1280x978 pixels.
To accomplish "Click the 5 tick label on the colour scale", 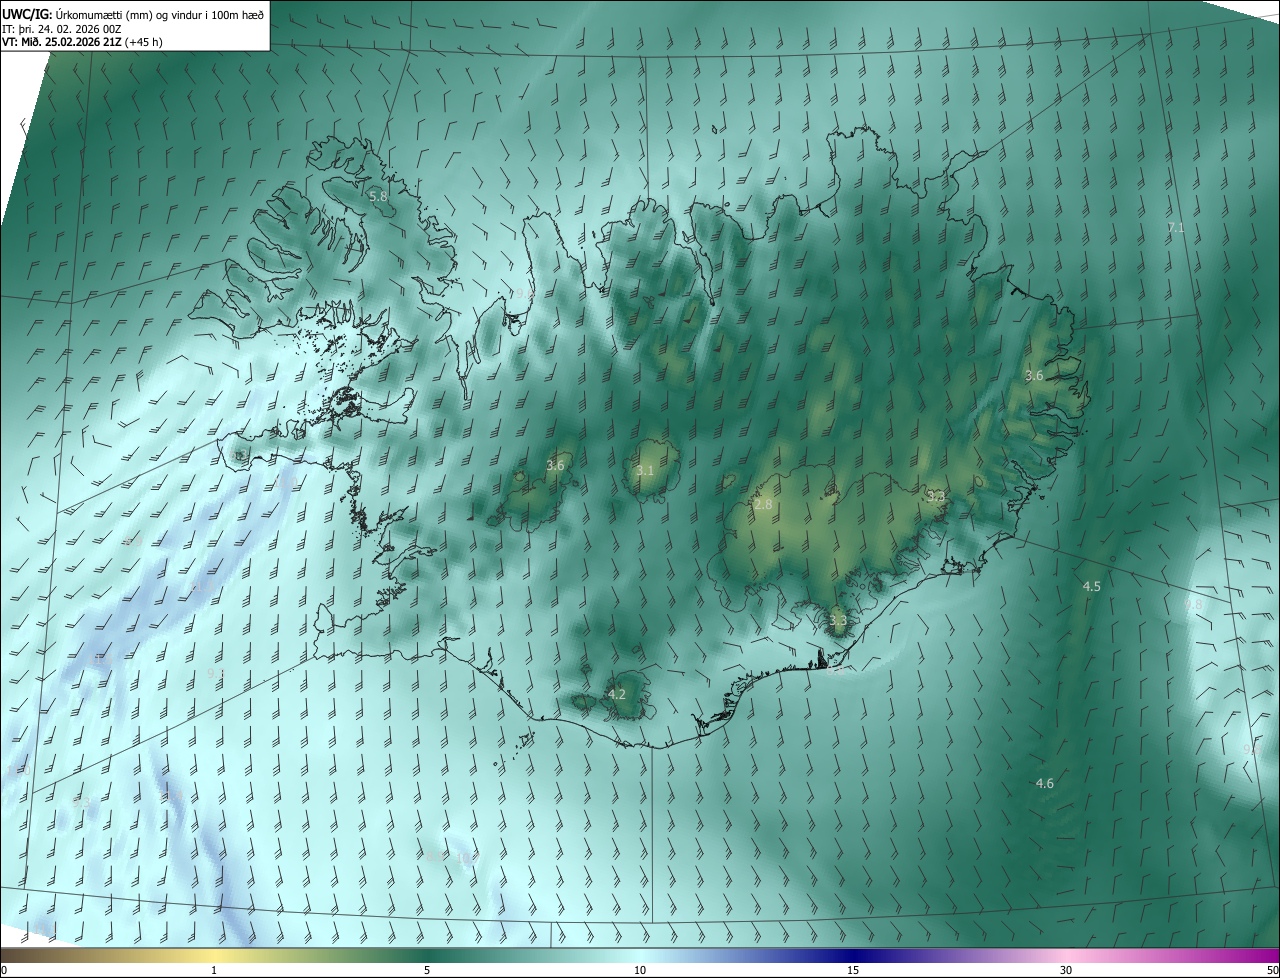I will click(427, 970).
